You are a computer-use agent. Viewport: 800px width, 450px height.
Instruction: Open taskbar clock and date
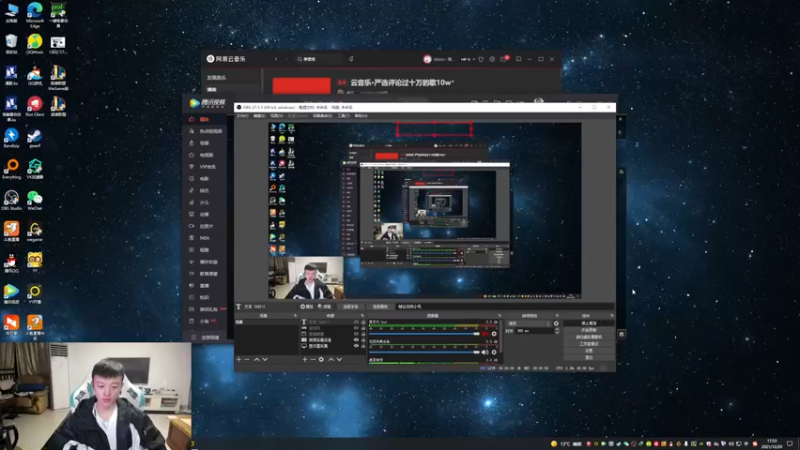click(x=772, y=443)
